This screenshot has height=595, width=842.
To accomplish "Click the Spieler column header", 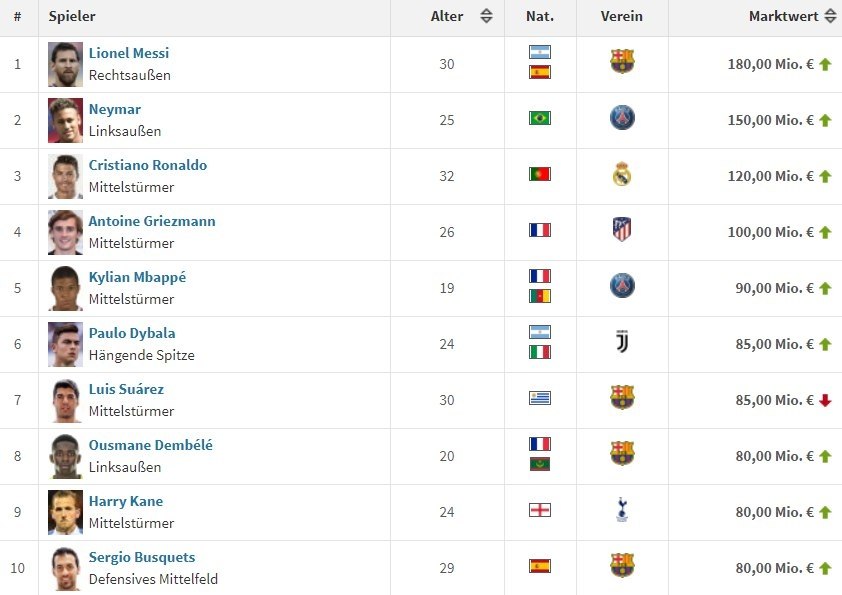I will click(72, 16).
